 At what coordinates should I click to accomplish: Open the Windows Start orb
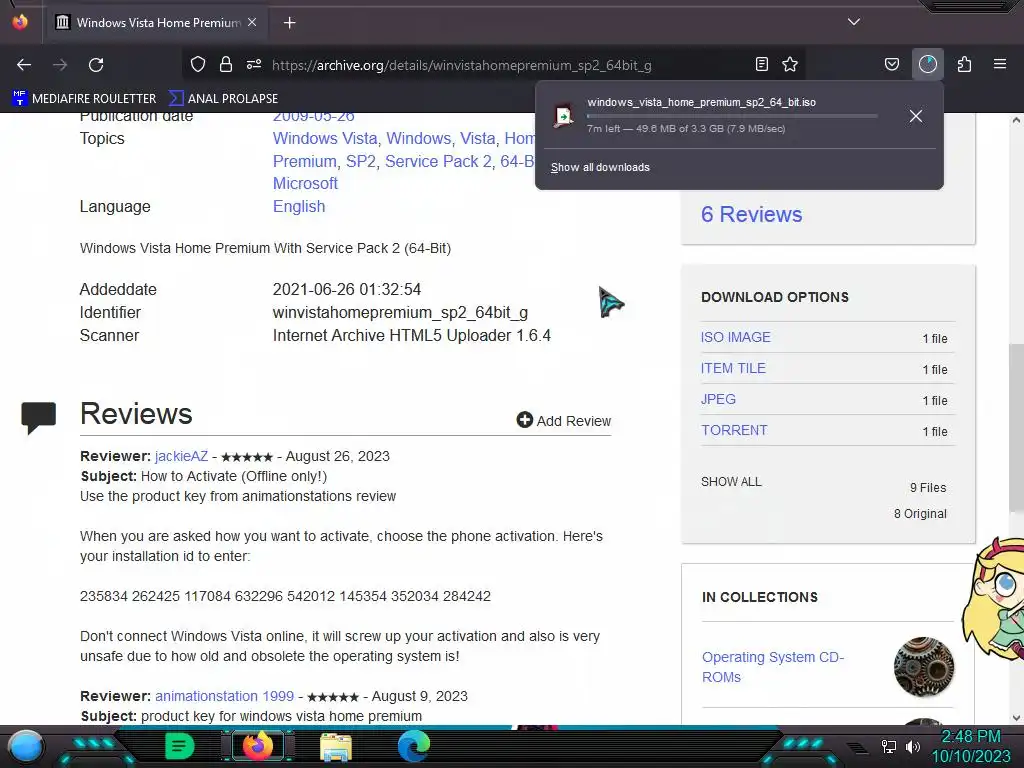27,747
